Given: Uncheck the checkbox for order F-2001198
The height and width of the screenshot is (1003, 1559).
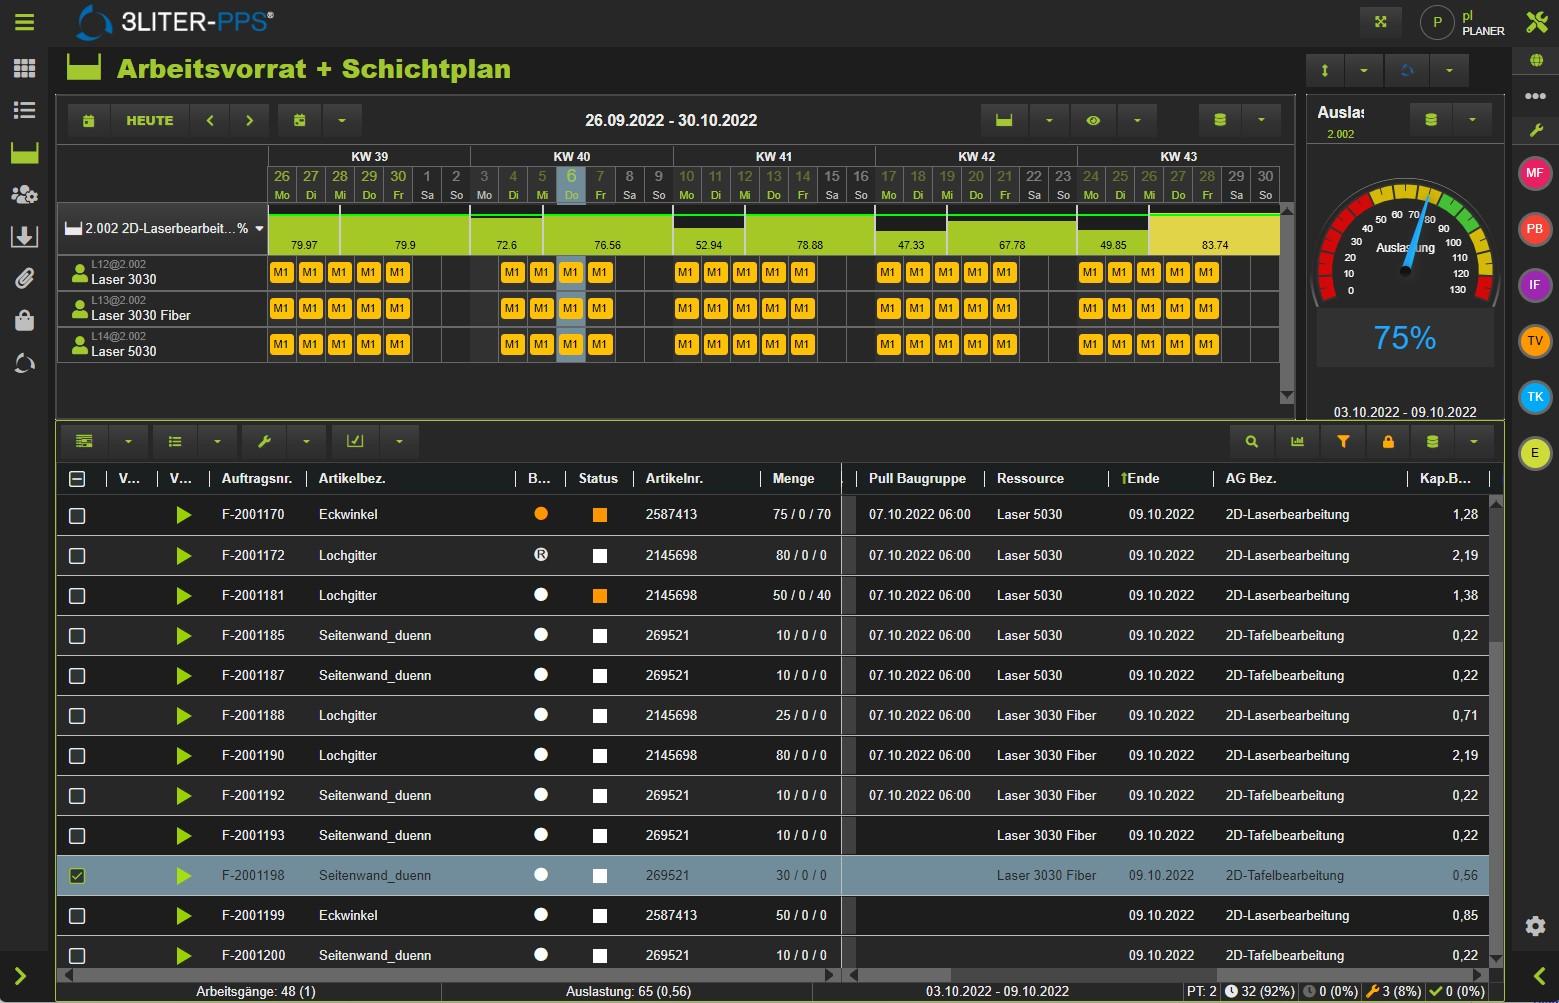Looking at the screenshot, I should (77, 876).
